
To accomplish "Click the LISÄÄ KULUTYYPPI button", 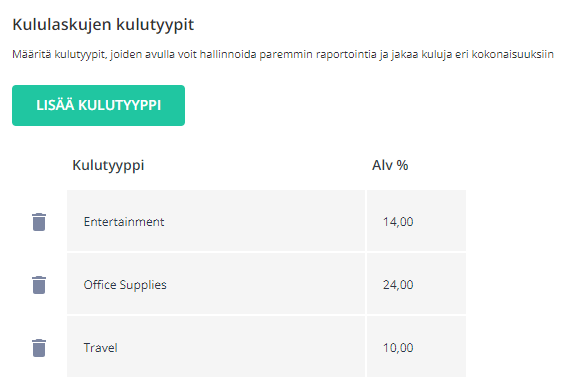I will click(x=98, y=105).
